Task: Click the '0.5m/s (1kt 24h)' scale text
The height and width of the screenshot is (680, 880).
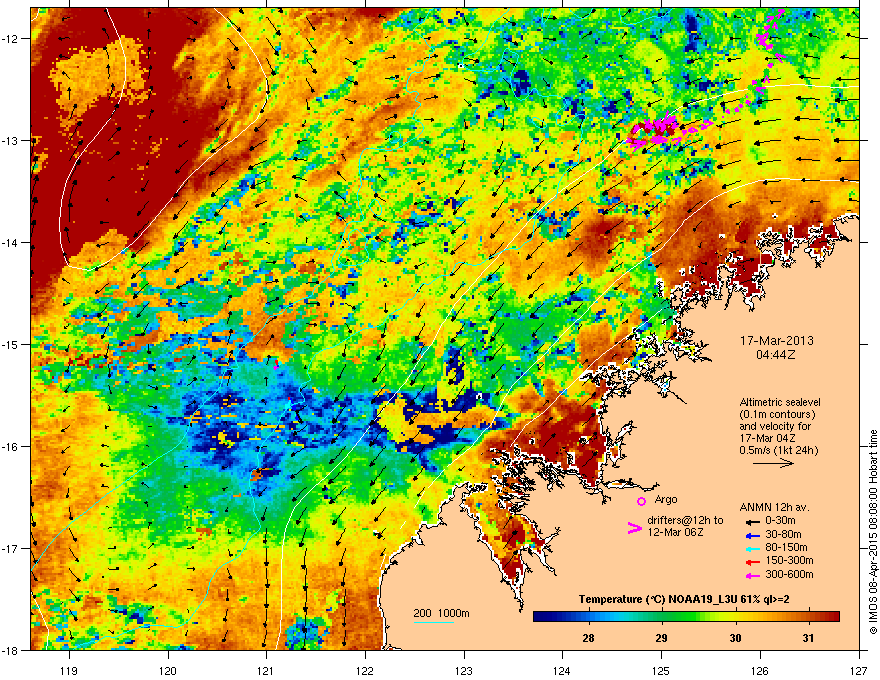Action: click(x=778, y=450)
